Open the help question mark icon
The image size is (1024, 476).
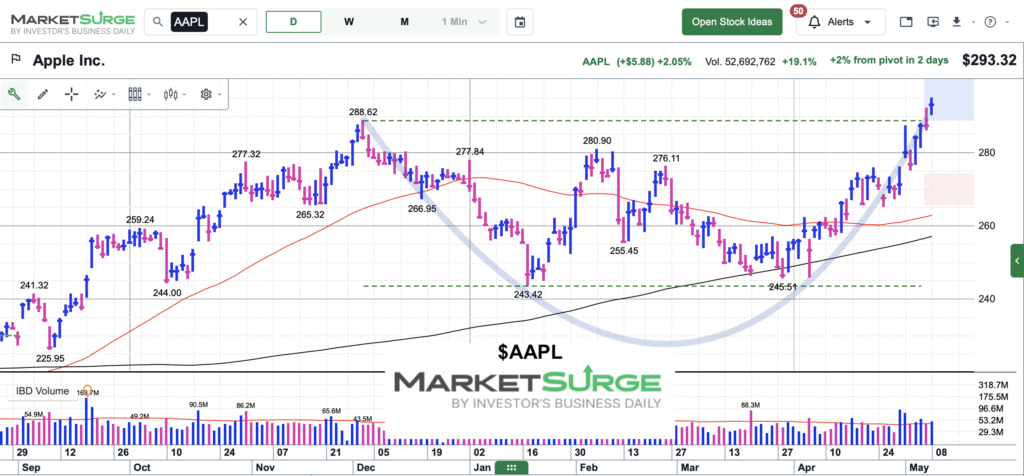pyautogui.click(x=990, y=22)
